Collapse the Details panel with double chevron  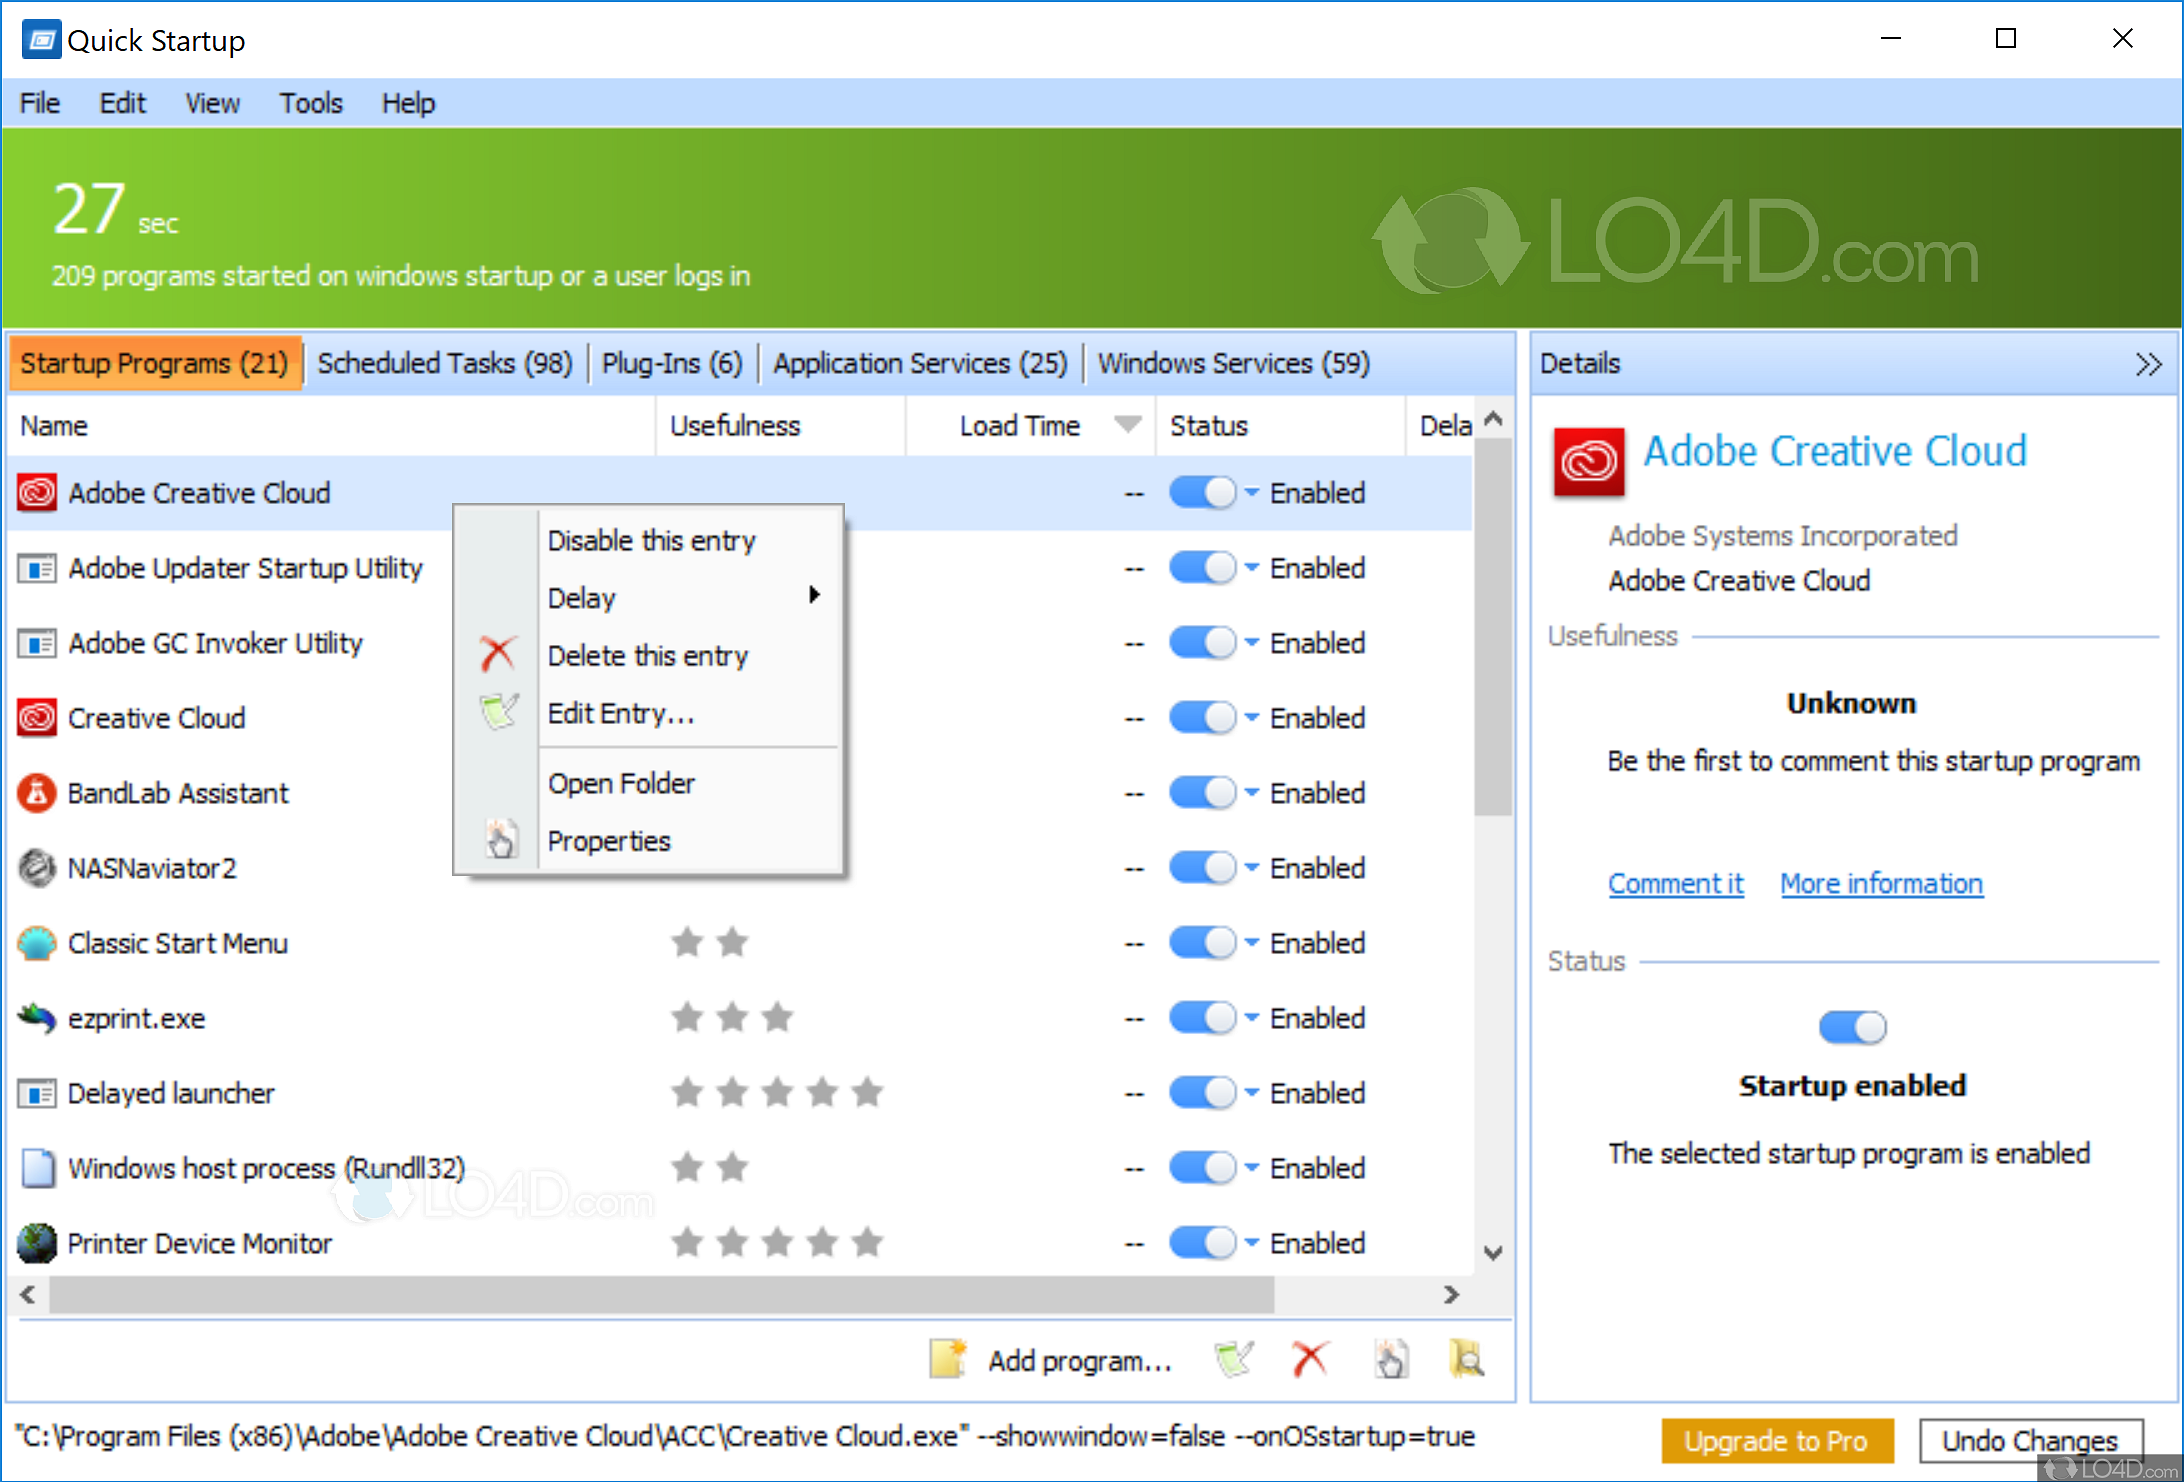[2148, 364]
